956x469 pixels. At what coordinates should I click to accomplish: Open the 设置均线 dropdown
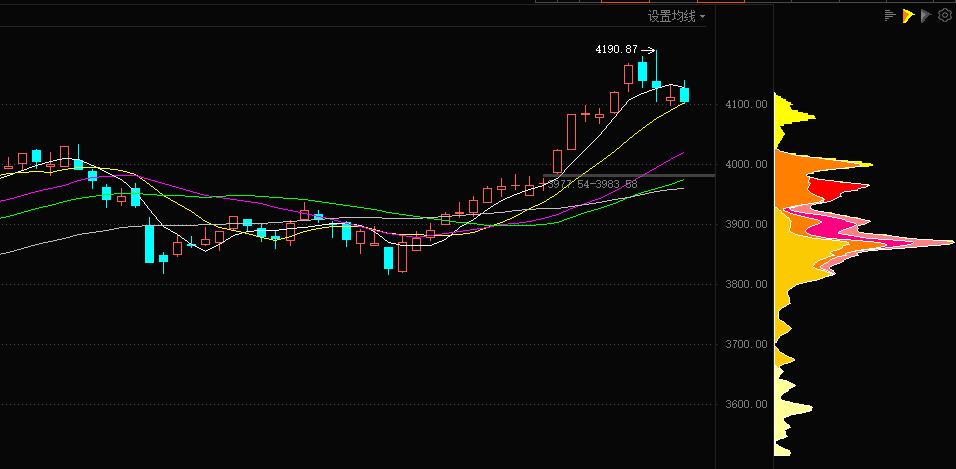pyautogui.click(x=676, y=16)
